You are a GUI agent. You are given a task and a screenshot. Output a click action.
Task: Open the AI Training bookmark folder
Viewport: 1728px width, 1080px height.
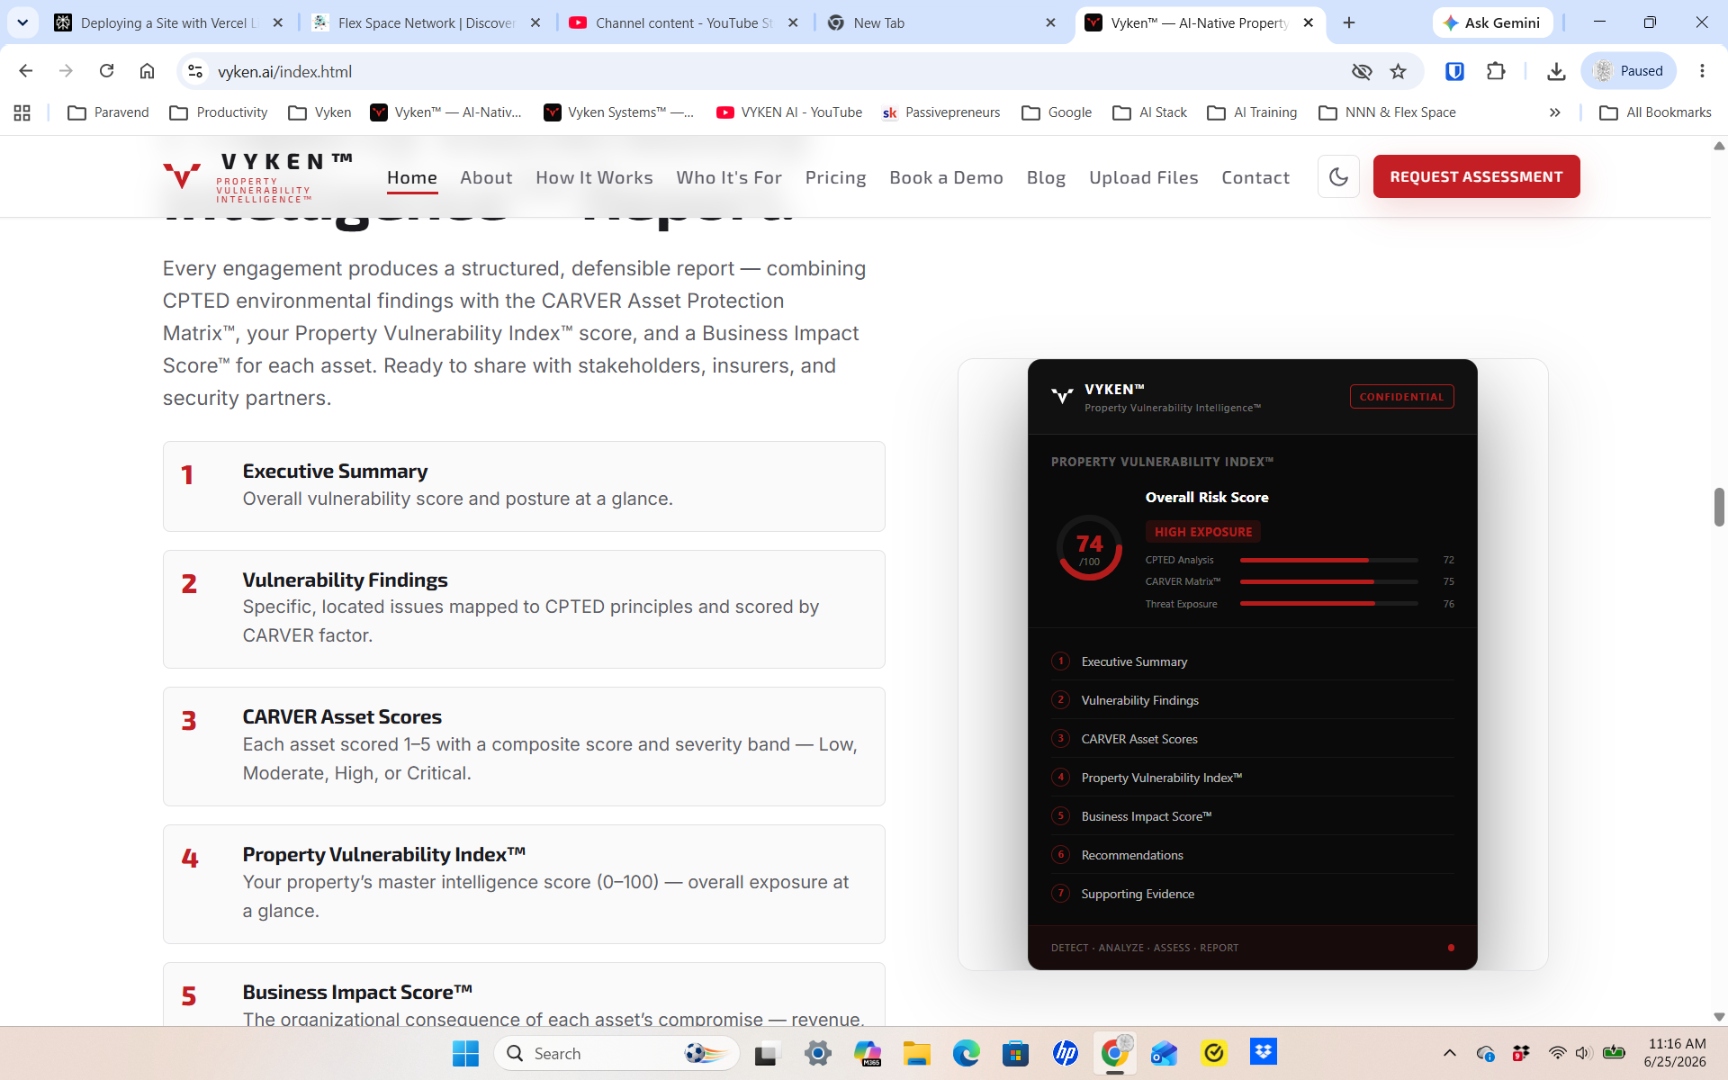tap(1252, 113)
